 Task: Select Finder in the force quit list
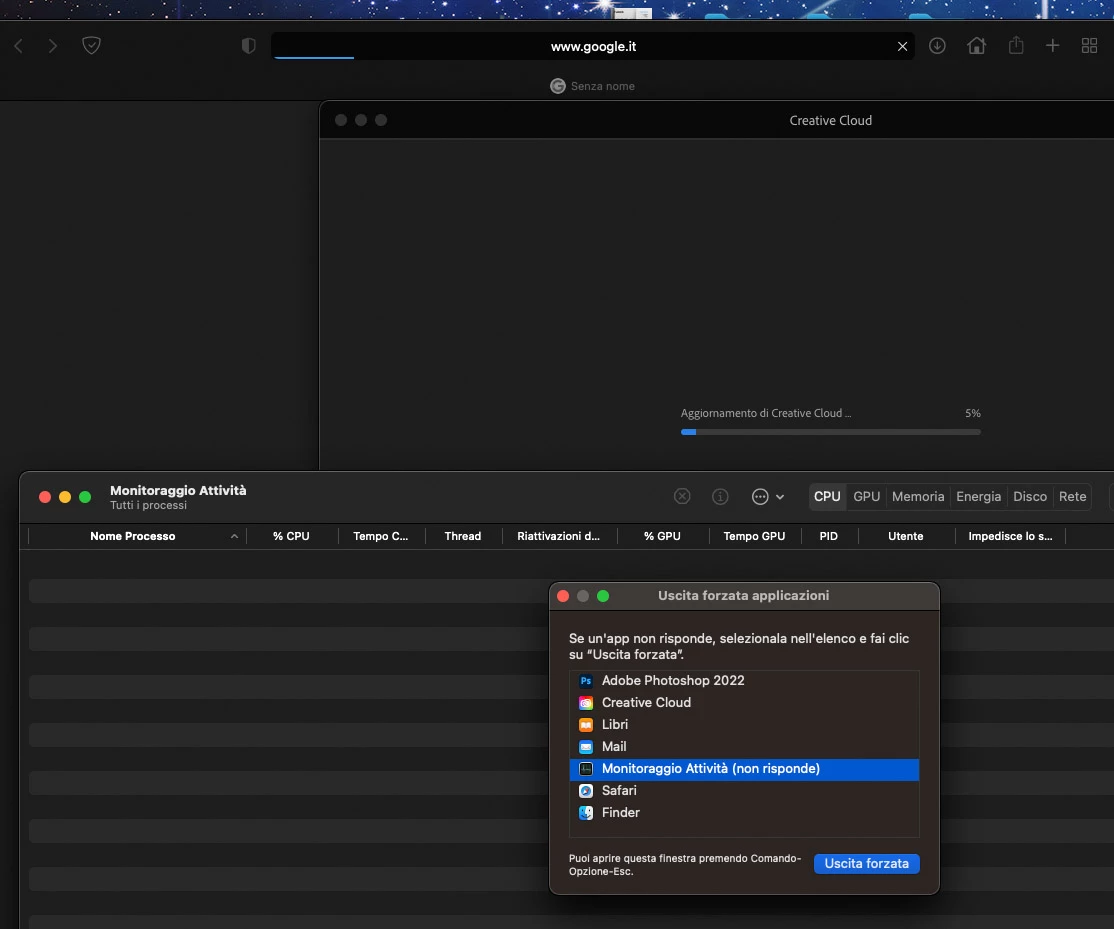point(744,813)
